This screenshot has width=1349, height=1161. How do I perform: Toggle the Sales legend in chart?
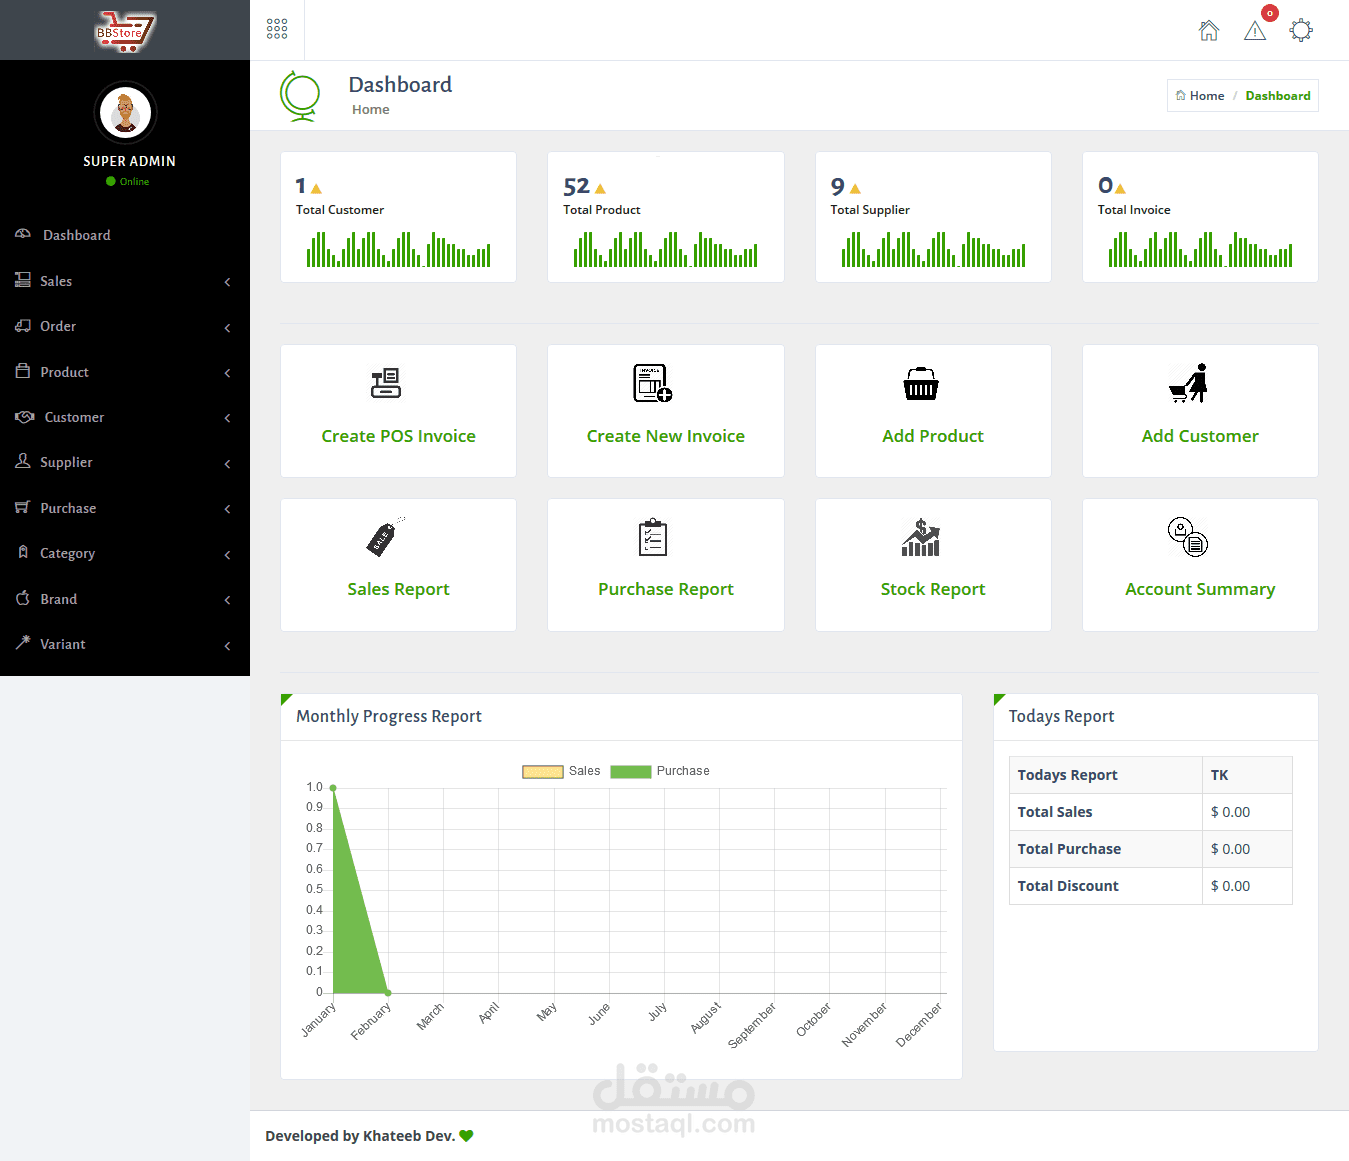[562, 771]
